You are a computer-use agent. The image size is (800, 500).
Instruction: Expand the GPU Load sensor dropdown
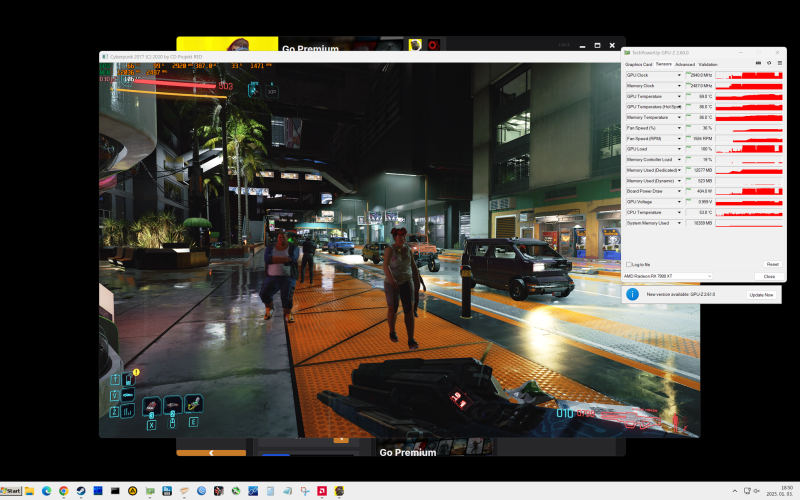tap(679, 149)
